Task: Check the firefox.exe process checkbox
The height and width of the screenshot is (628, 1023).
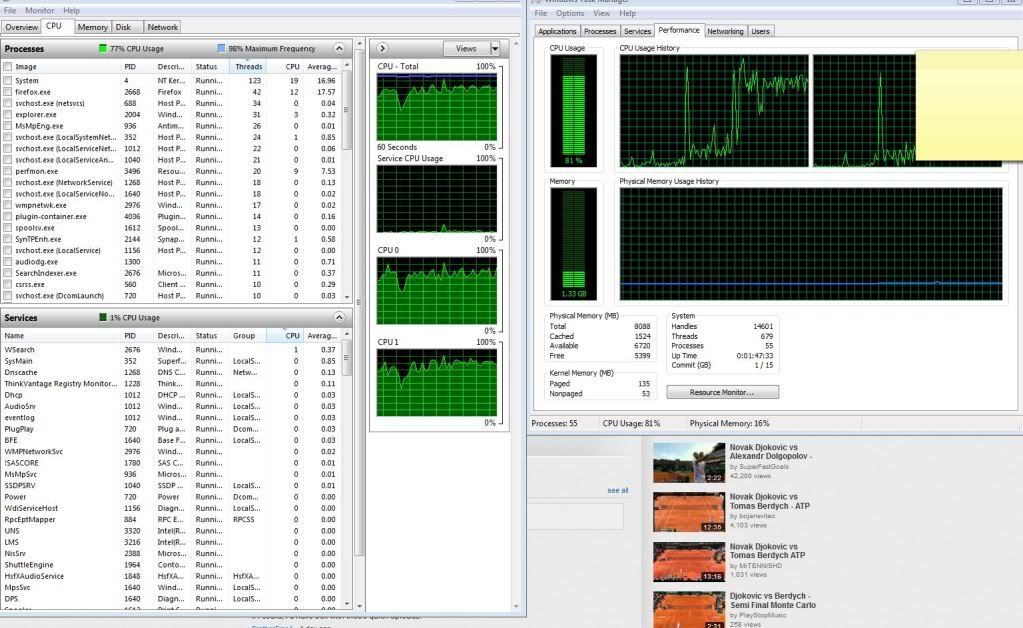Action: pos(8,91)
